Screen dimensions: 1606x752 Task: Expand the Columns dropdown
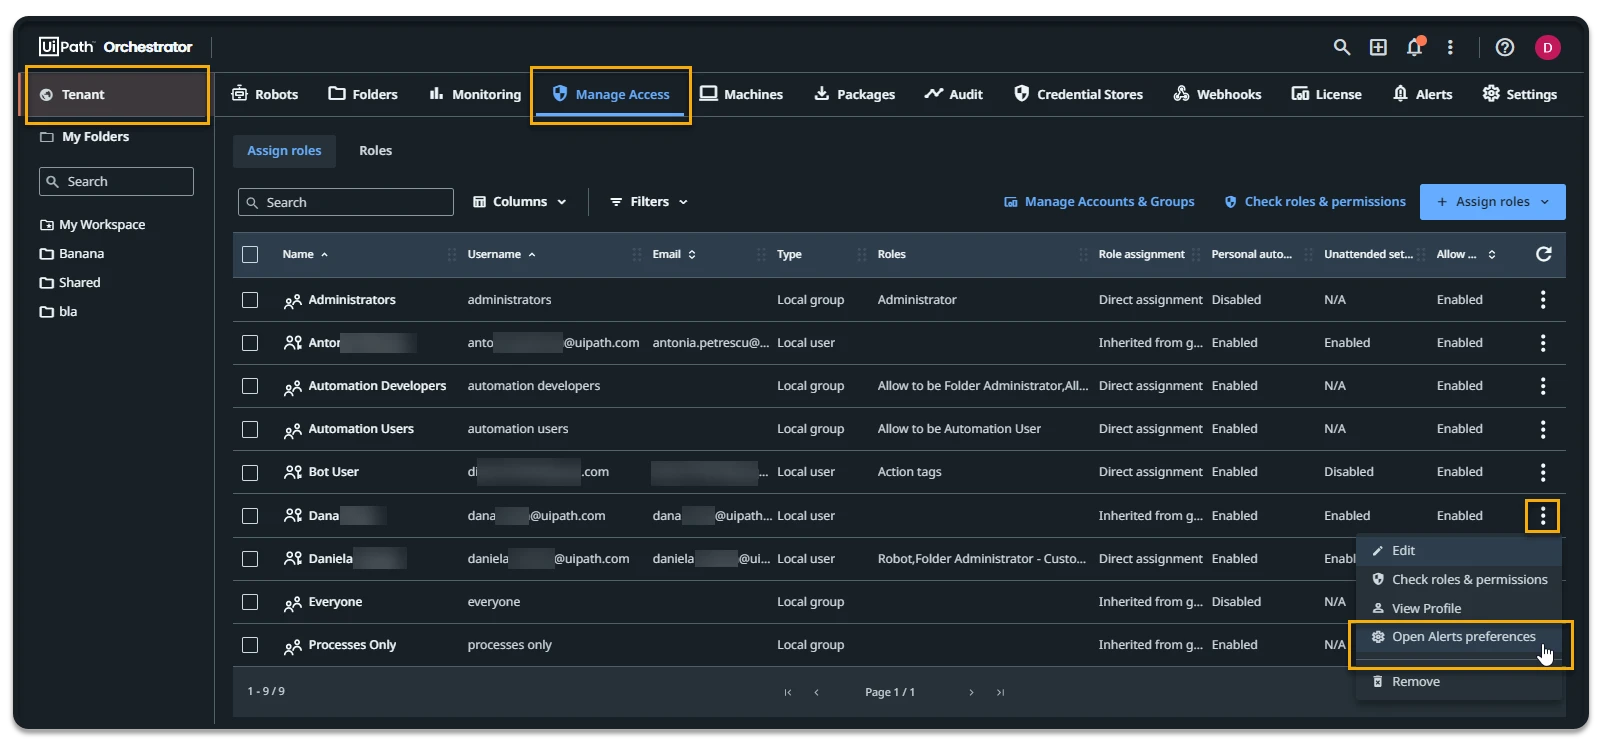click(520, 202)
